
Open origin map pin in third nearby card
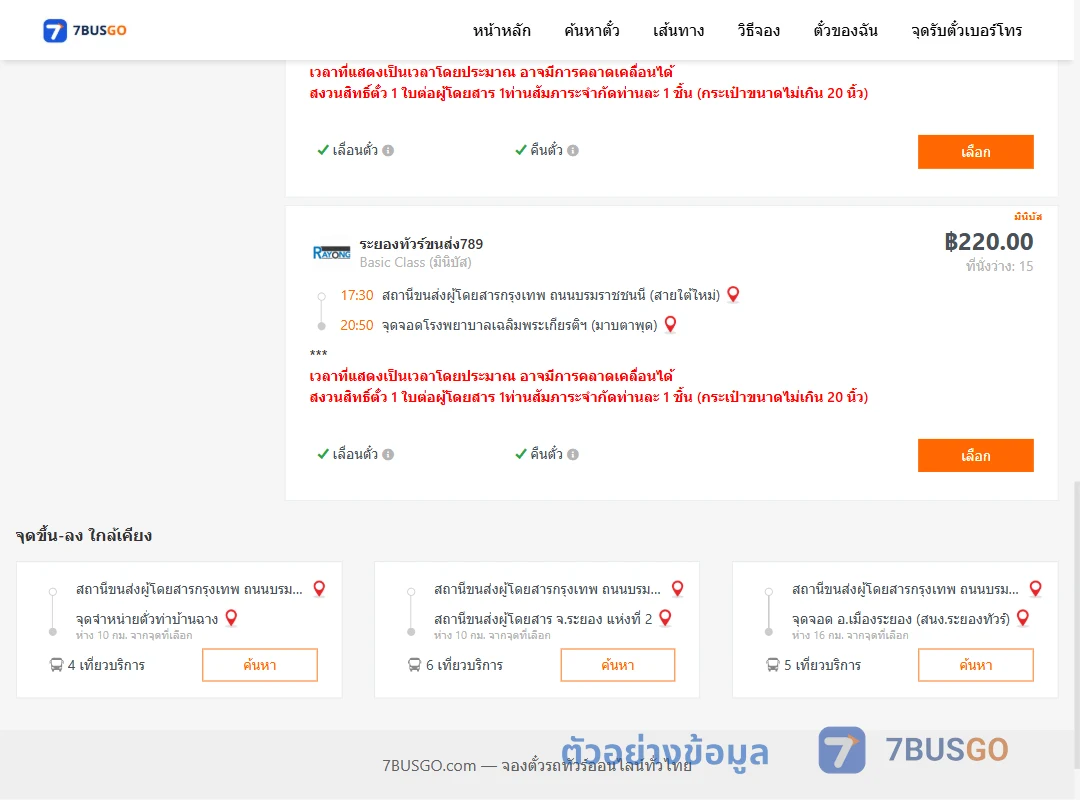click(1035, 588)
